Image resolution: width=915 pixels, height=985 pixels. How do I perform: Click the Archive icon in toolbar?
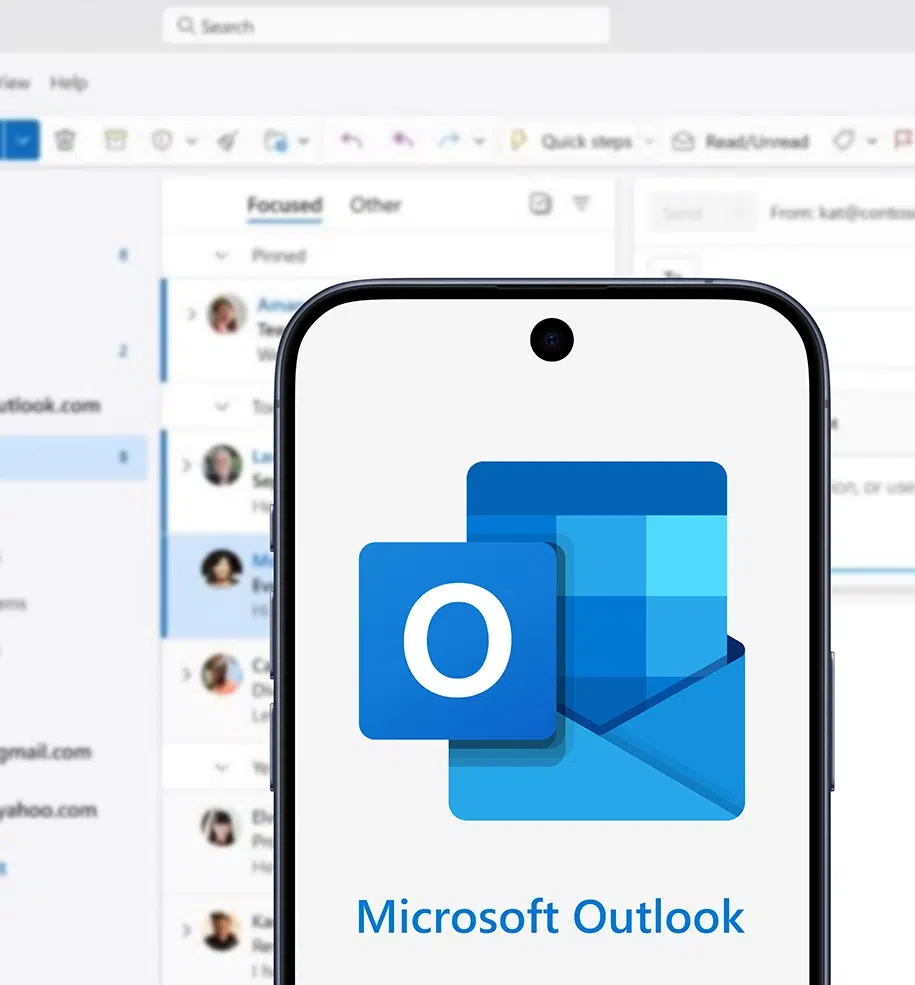pos(115,140)
